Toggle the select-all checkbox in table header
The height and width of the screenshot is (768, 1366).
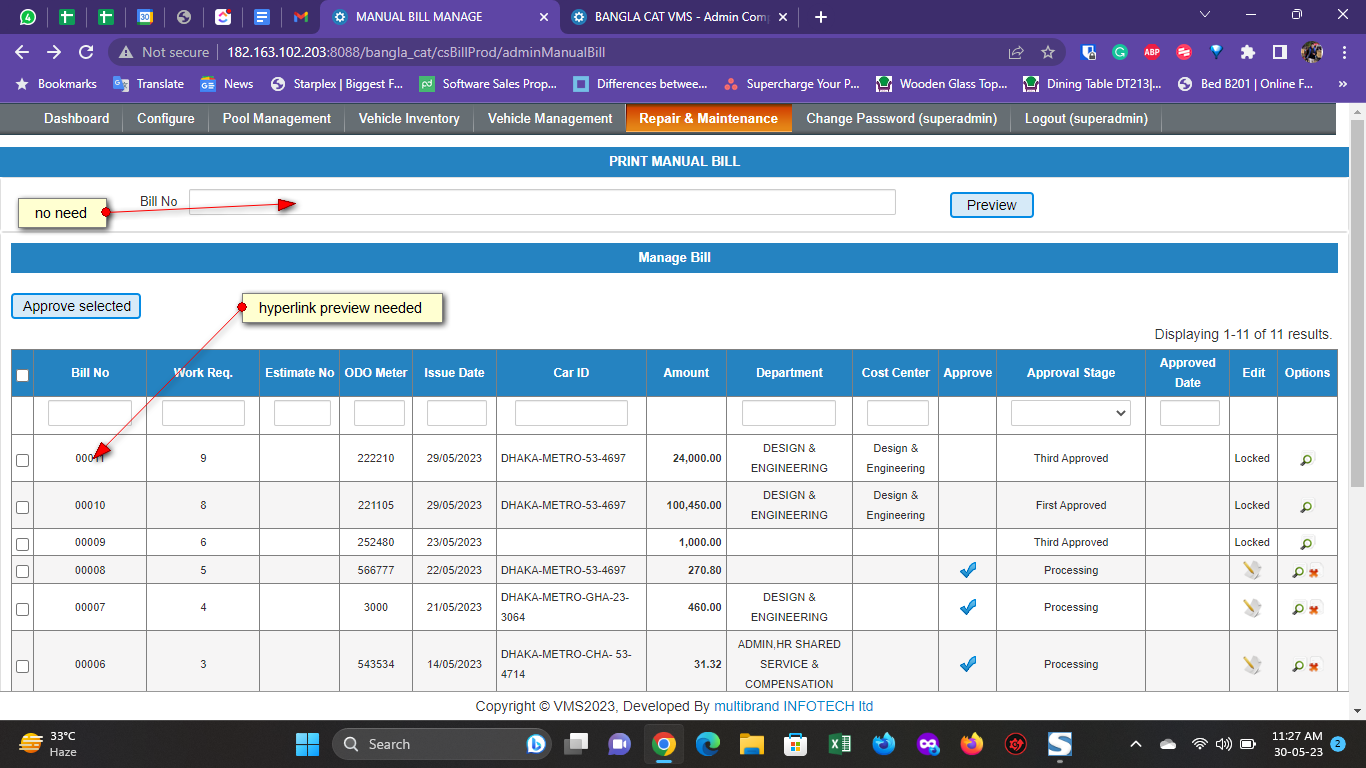22,375
